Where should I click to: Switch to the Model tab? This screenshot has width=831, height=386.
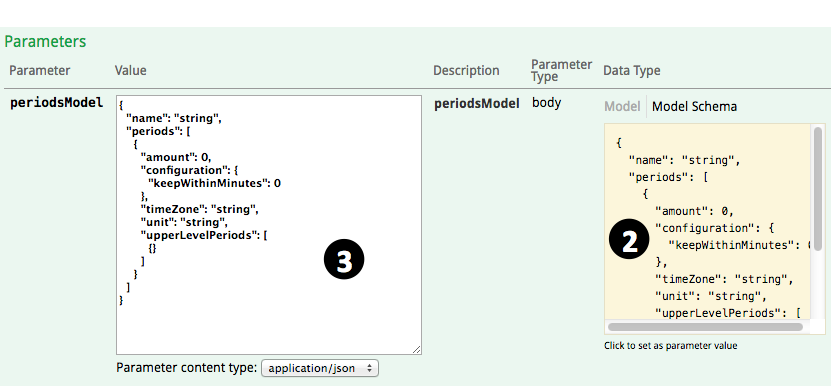click(622, 107)
